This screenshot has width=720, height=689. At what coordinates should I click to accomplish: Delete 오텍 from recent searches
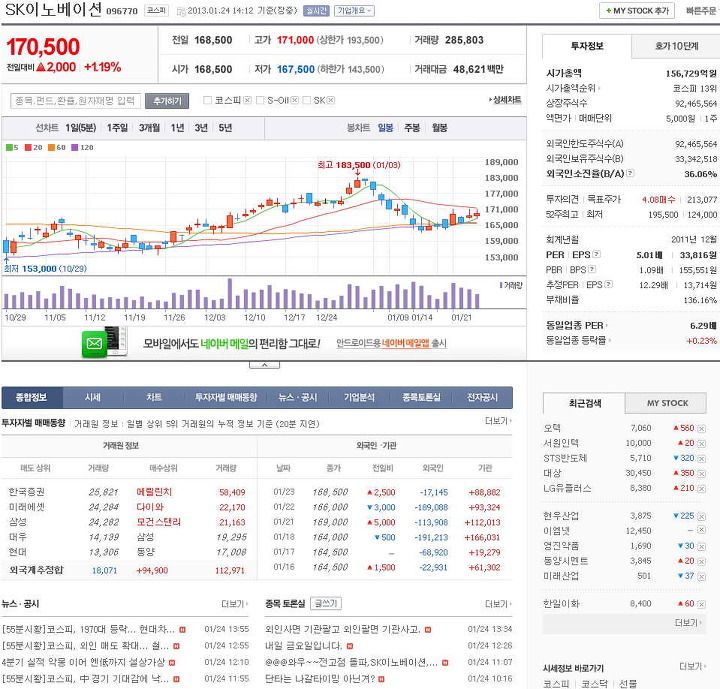point(701,429)
